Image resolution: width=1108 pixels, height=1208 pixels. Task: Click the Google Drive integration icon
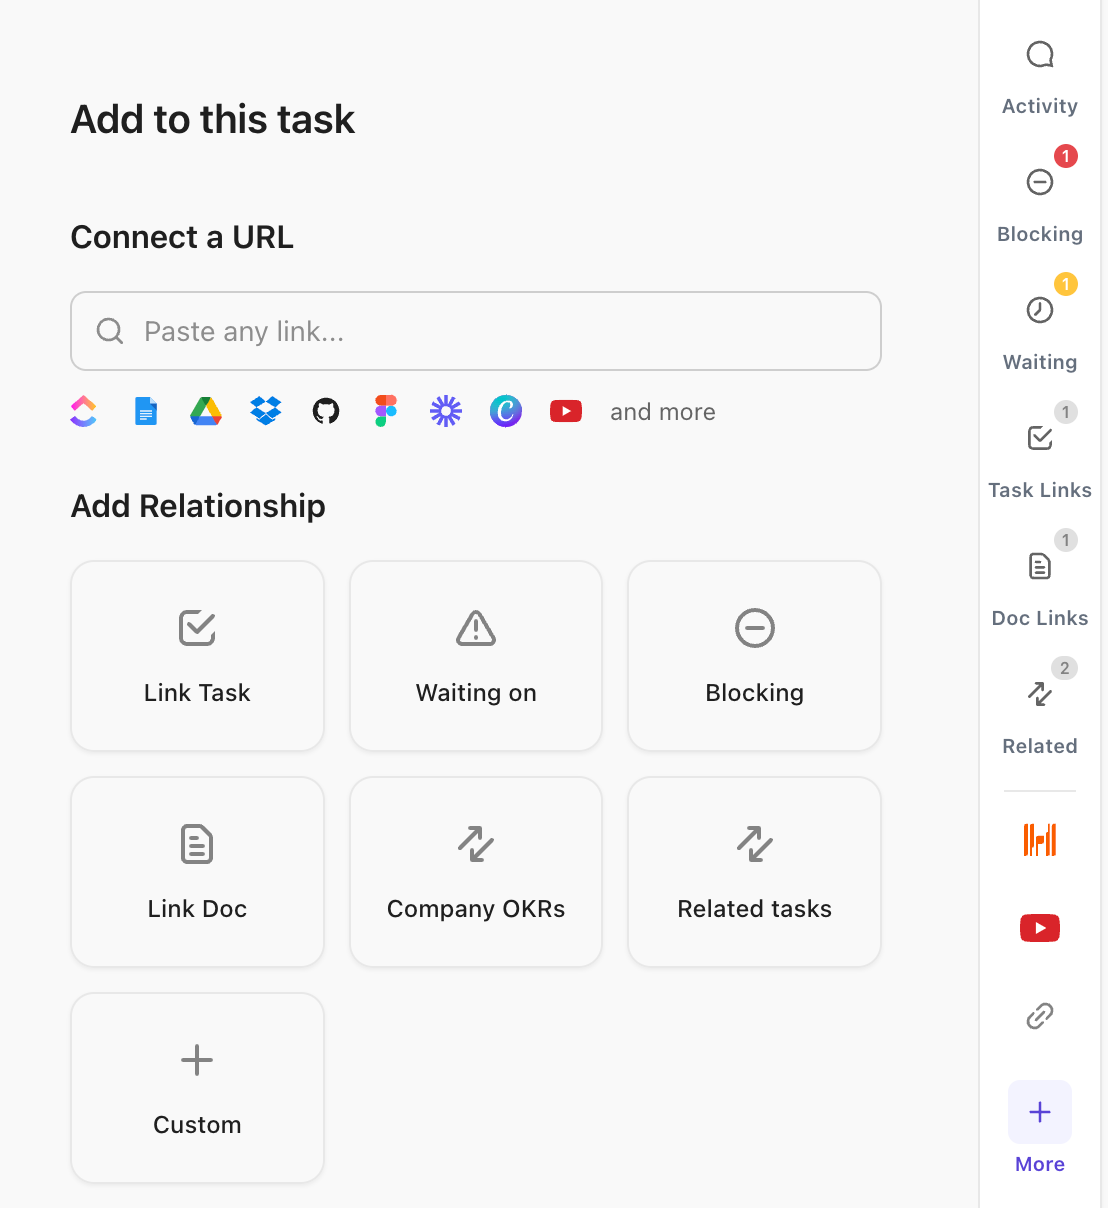click(x=206, y=411)
